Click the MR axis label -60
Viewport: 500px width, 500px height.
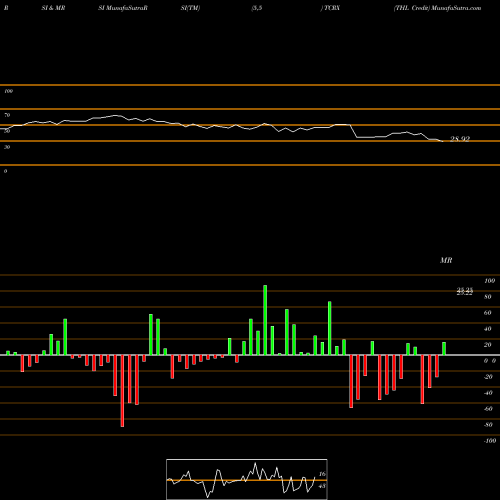[x=488, y=409]
